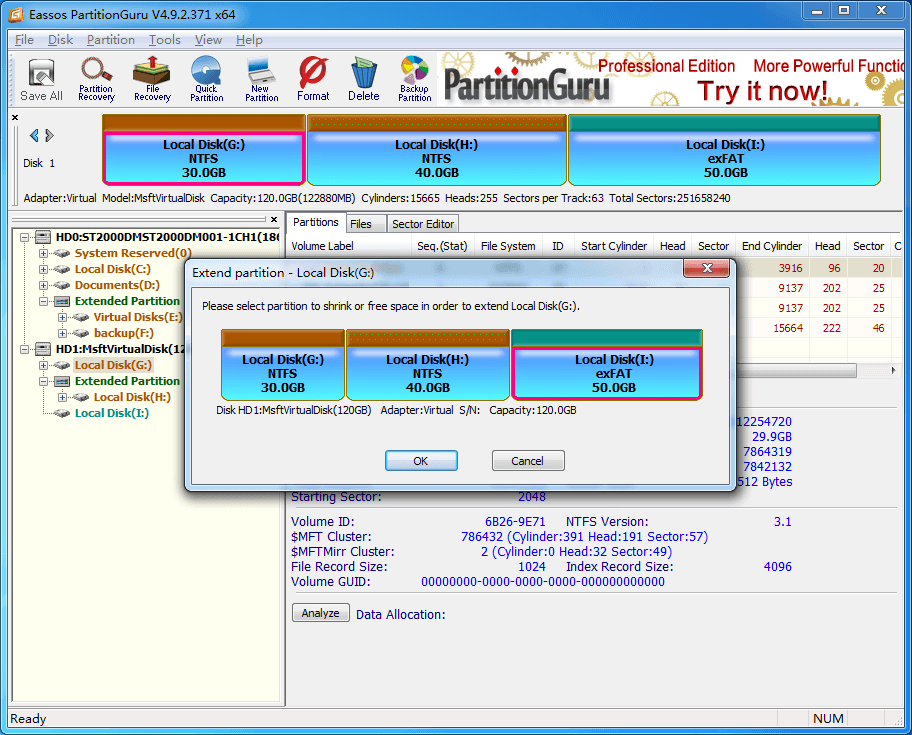The height and width of the screenshot is (735, 912).
Task: Click the Try it now banner
Action: (762, 91)
